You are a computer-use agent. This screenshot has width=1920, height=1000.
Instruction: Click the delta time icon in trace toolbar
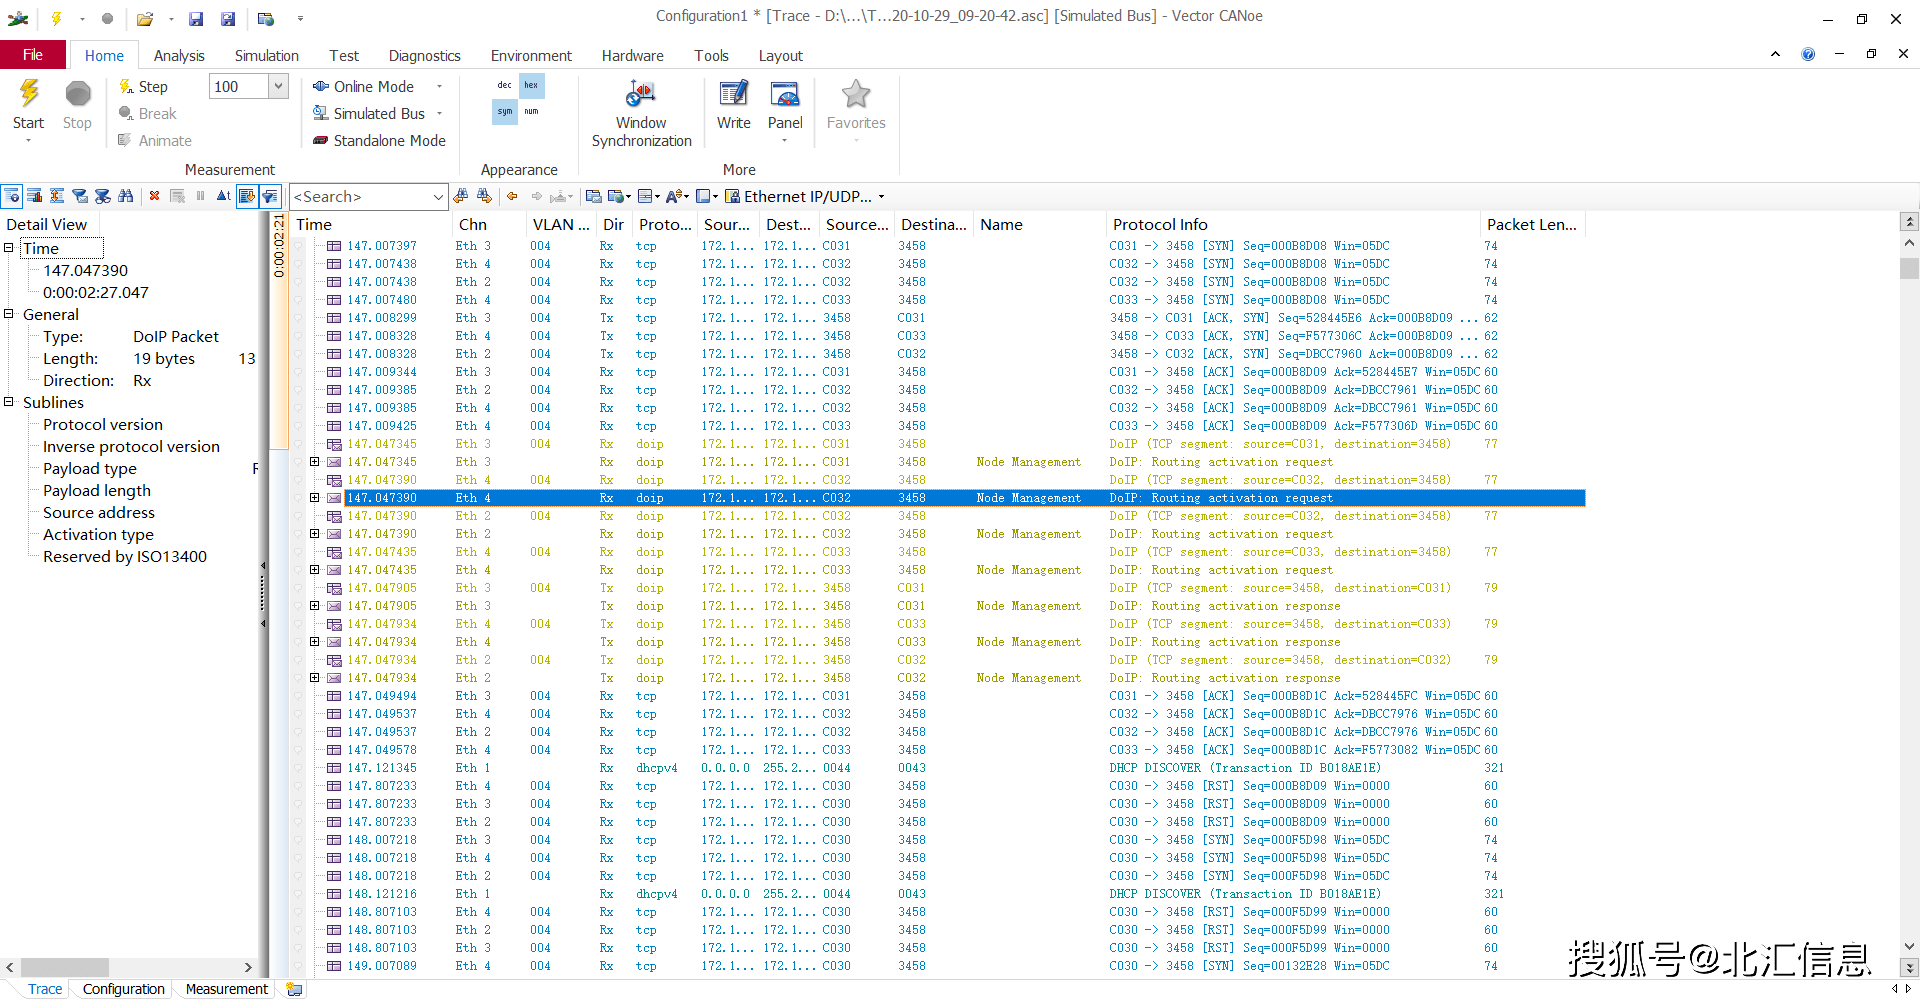223,196
